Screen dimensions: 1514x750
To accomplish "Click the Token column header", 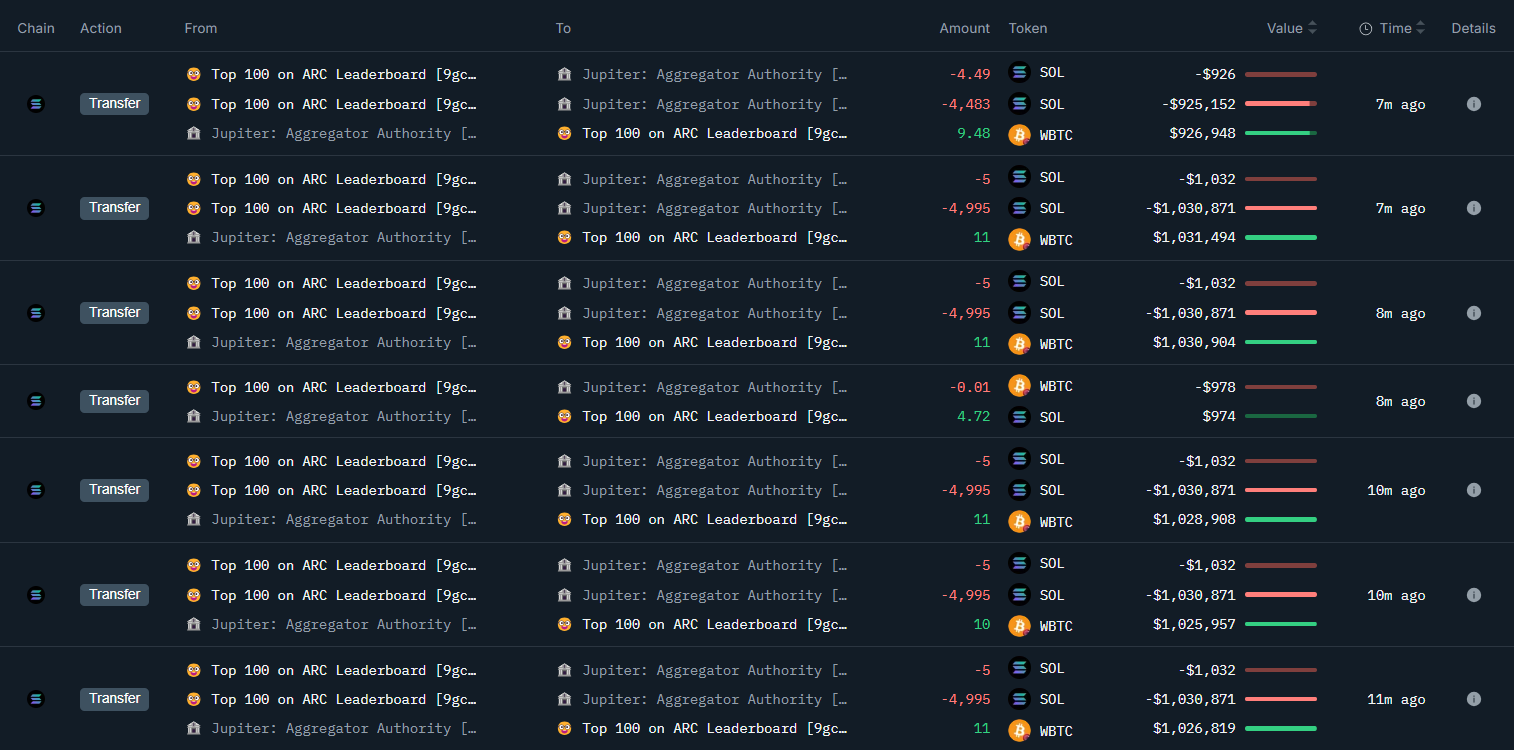I will click(x=1028, y=28).
